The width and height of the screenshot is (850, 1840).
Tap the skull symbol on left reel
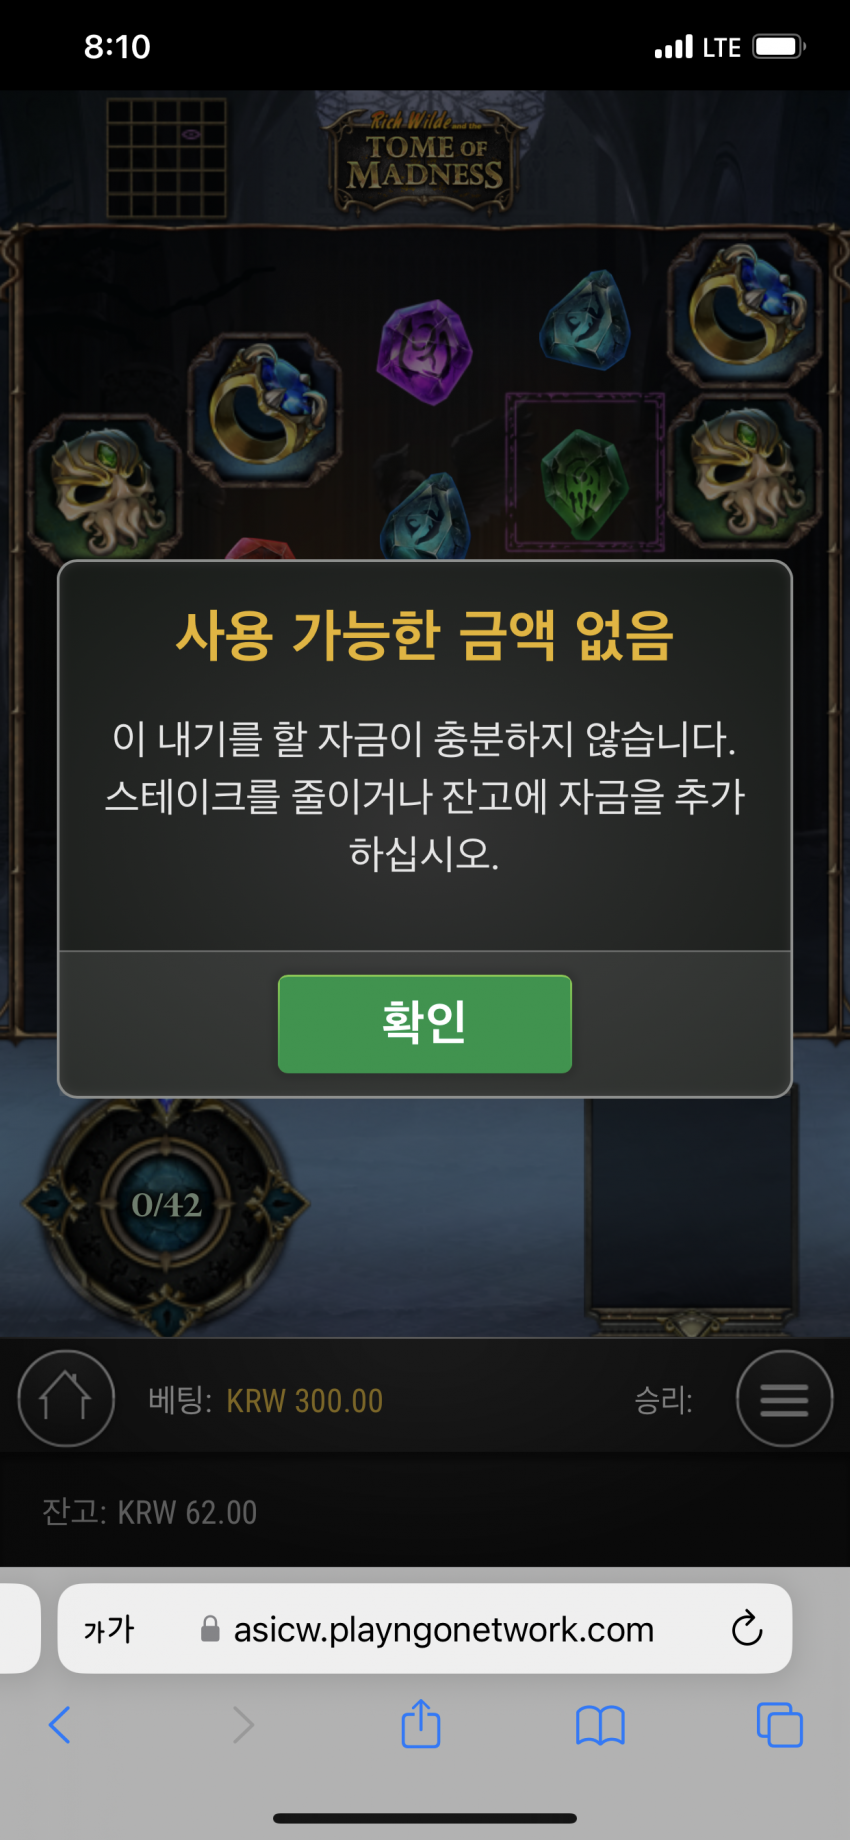coord(105,488)
